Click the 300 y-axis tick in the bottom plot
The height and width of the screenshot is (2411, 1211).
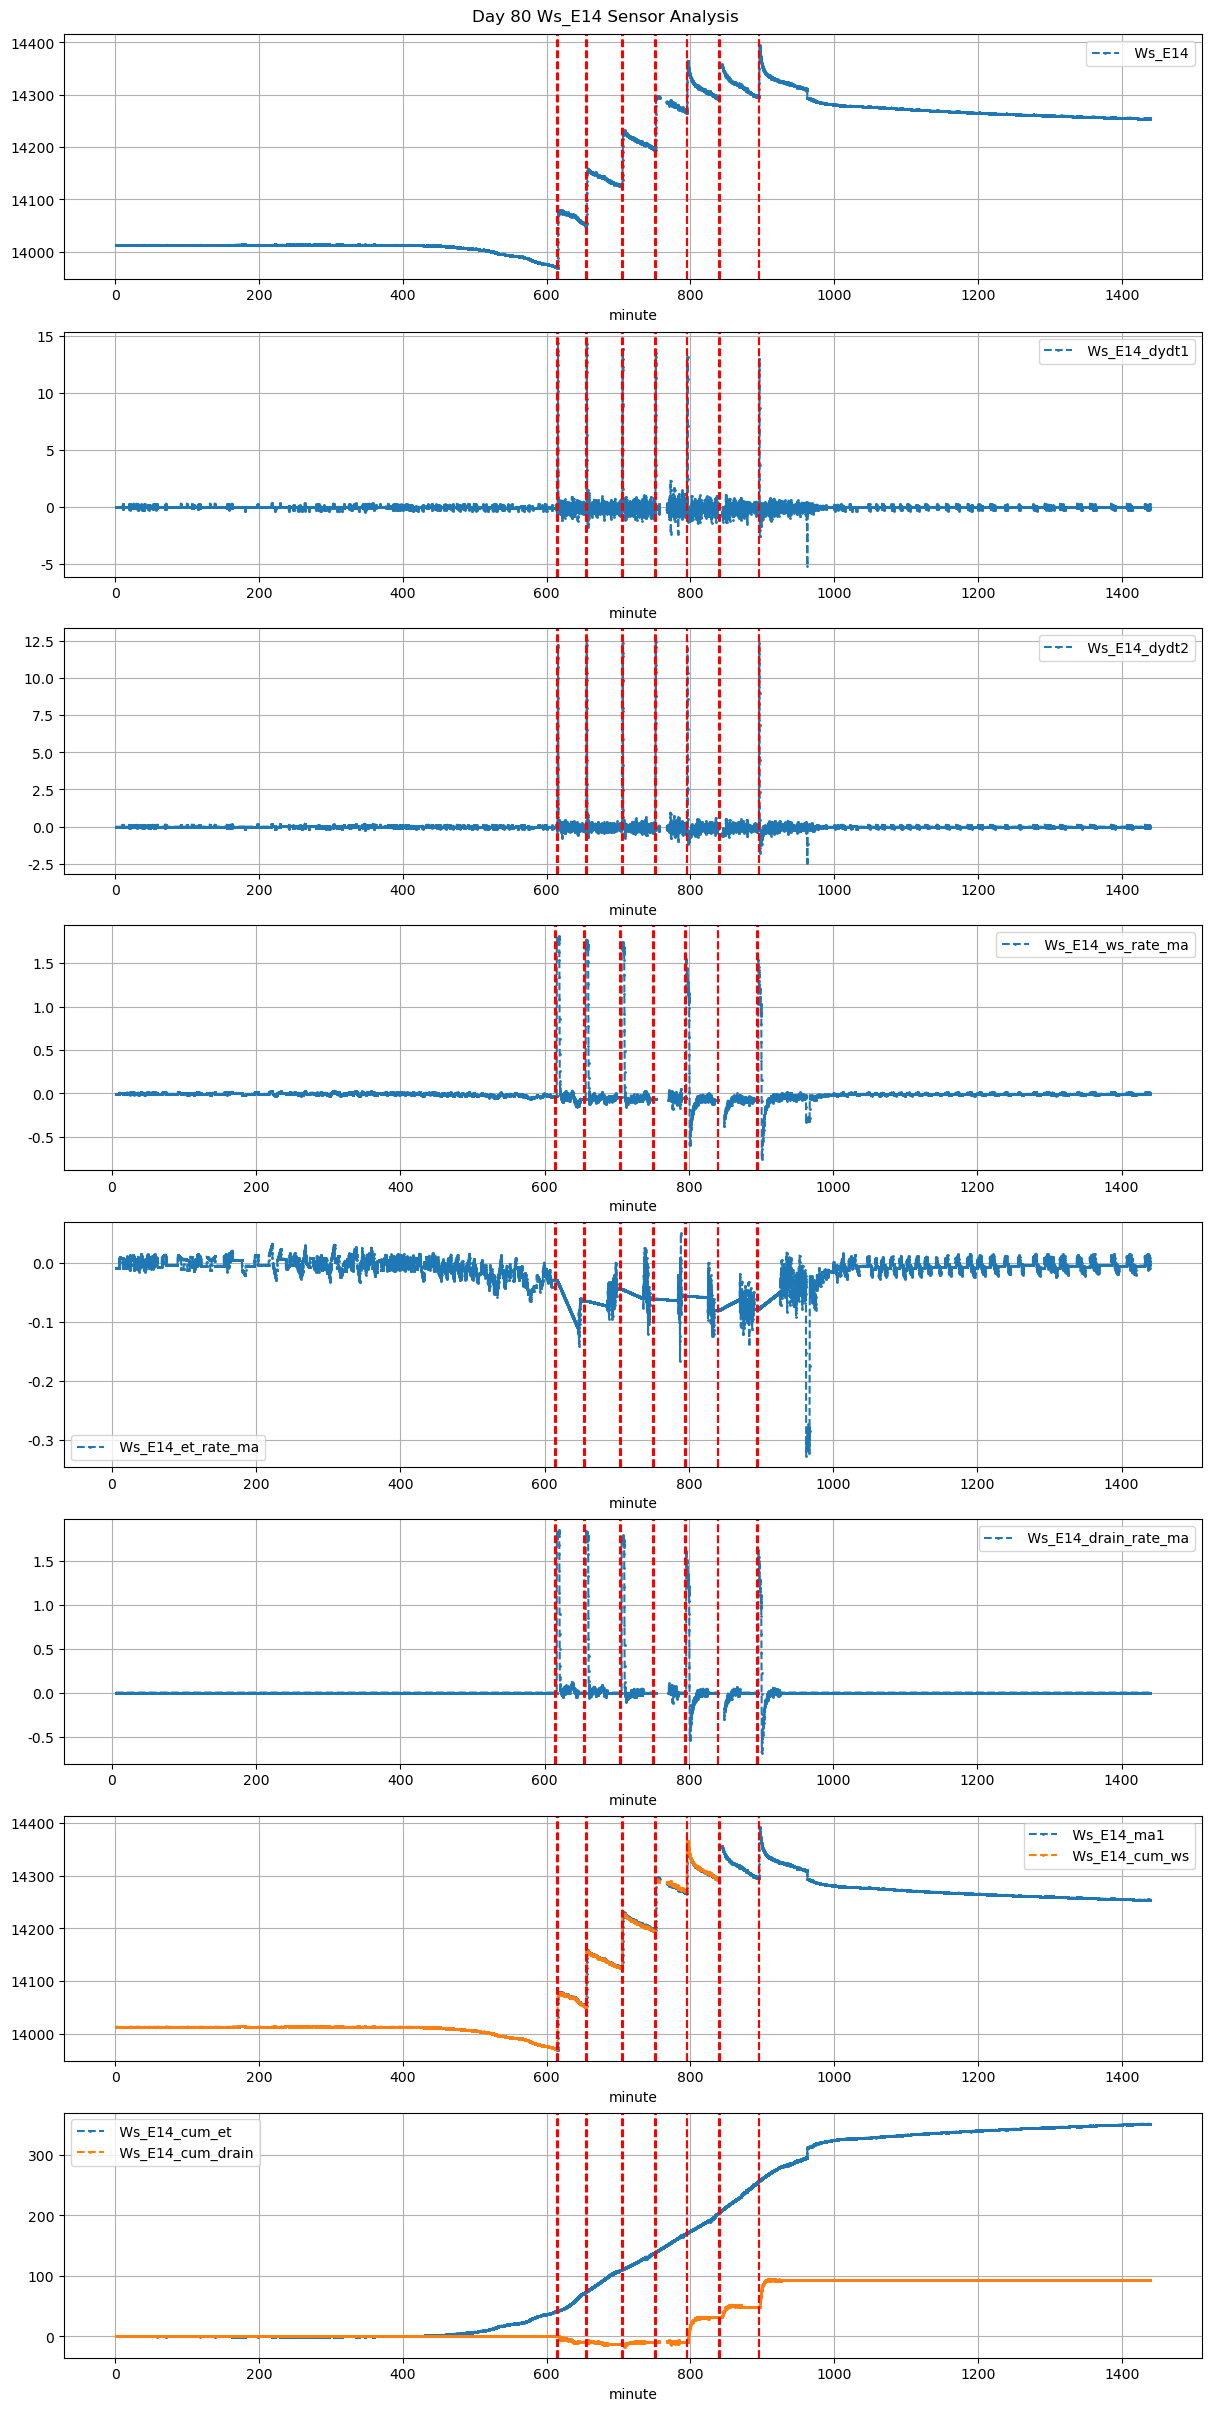tap(41, 2156)
